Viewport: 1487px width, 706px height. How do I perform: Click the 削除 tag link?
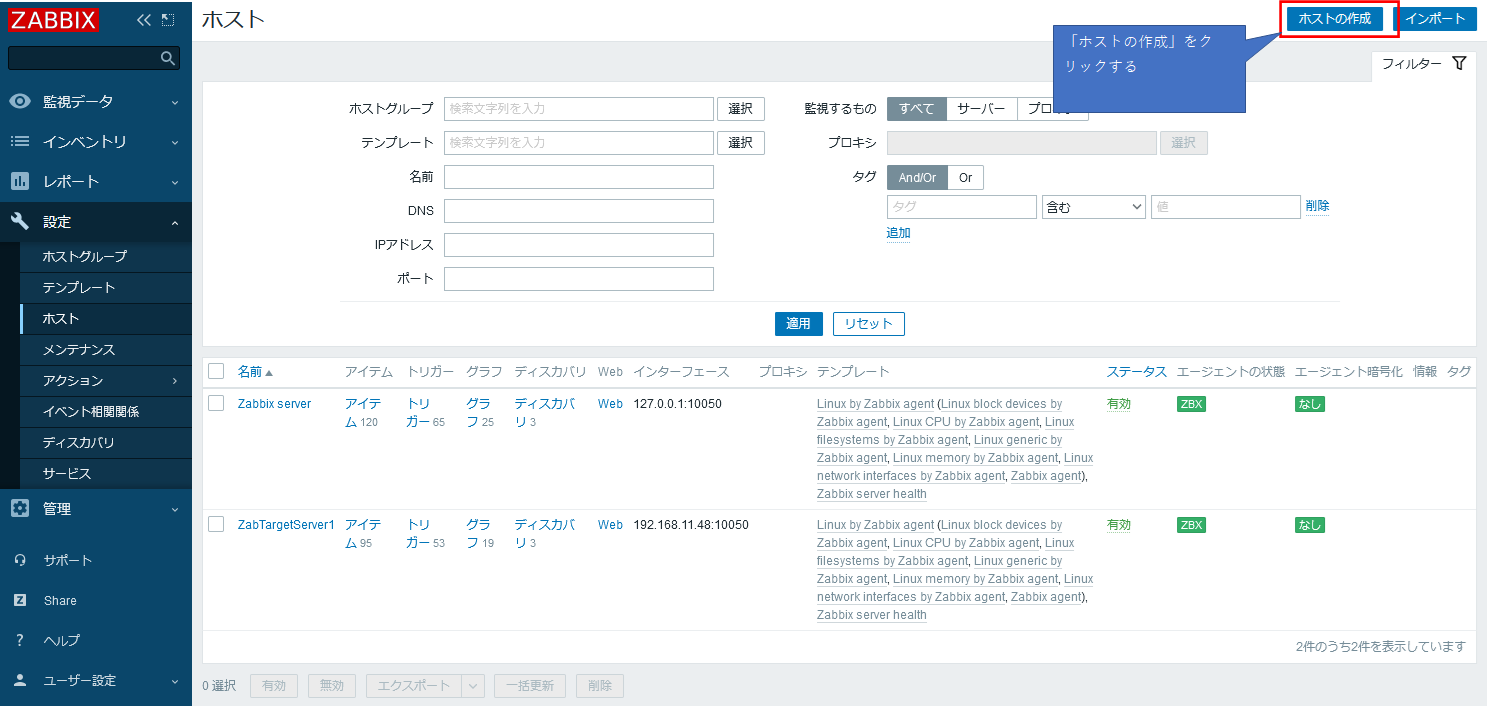click(x=1317, y=206)
